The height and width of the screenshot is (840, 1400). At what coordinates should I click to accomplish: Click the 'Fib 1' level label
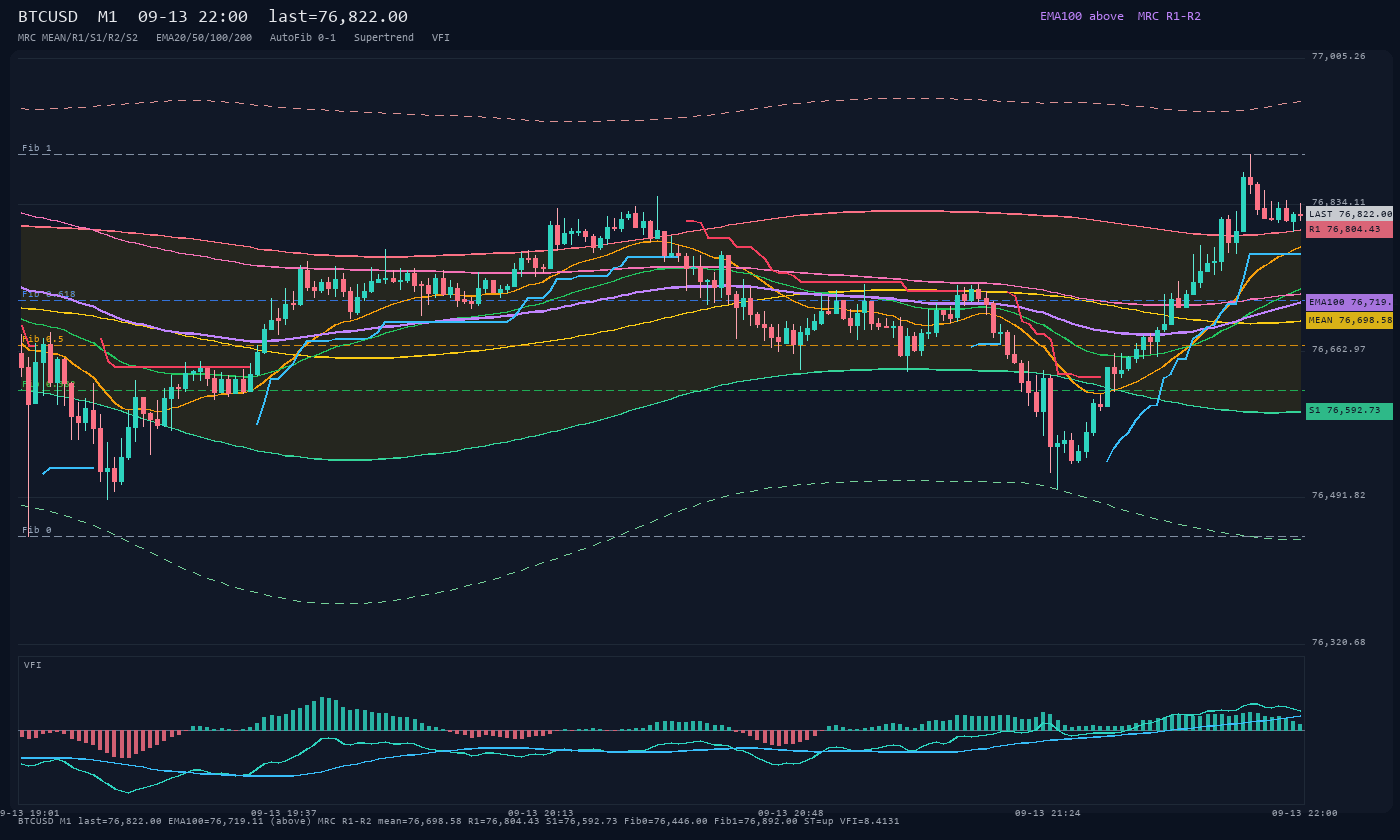tap(37, 148)
